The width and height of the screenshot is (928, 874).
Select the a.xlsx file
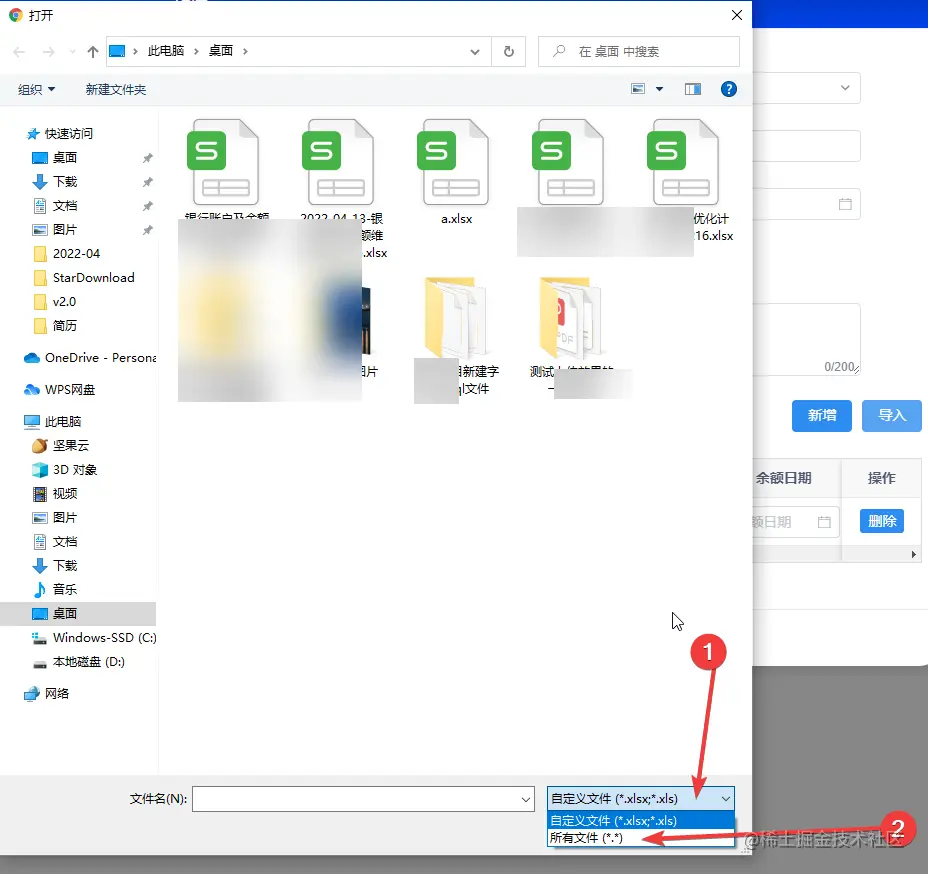[456, 172]
